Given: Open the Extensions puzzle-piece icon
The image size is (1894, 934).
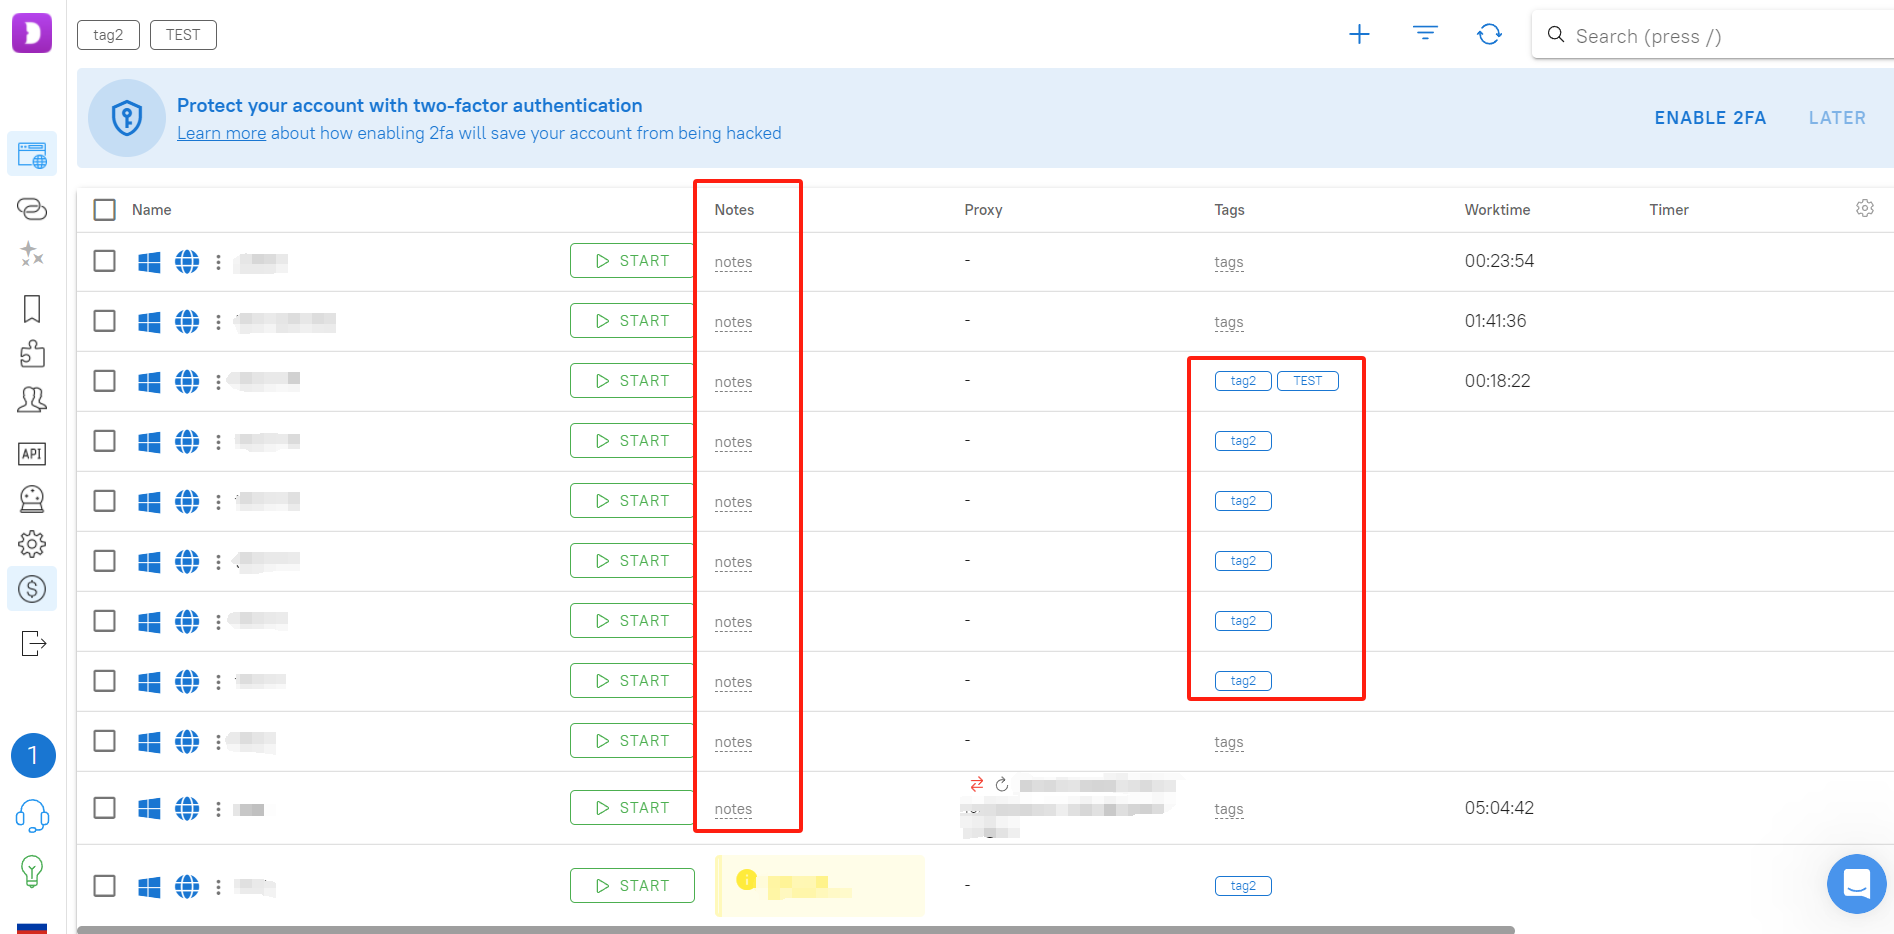Looking at the screenshot, I should [32, 354].
